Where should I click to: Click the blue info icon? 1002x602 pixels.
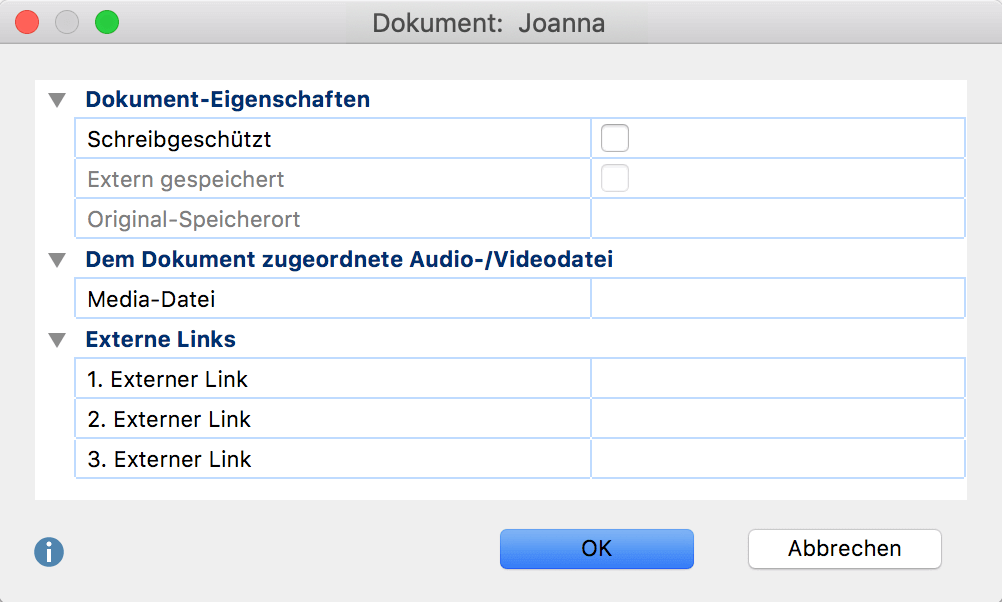(x=49, y=552)
